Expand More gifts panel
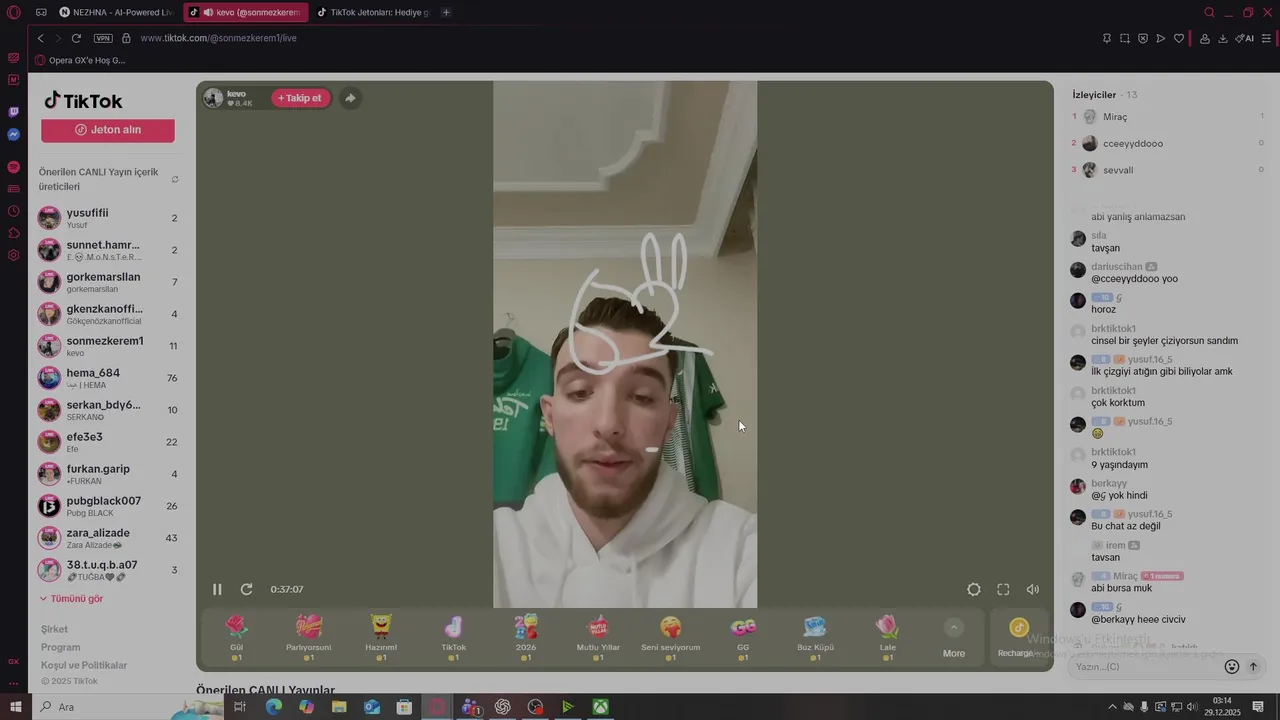This screenshot has width=1280, height=720. point(954,639)
